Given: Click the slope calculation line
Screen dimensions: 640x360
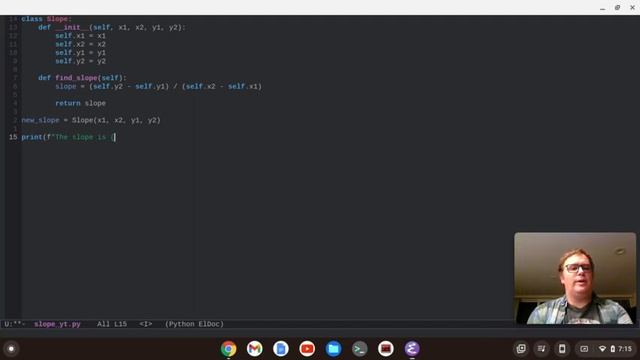Looking at the screenshot, I should point(158,87).
